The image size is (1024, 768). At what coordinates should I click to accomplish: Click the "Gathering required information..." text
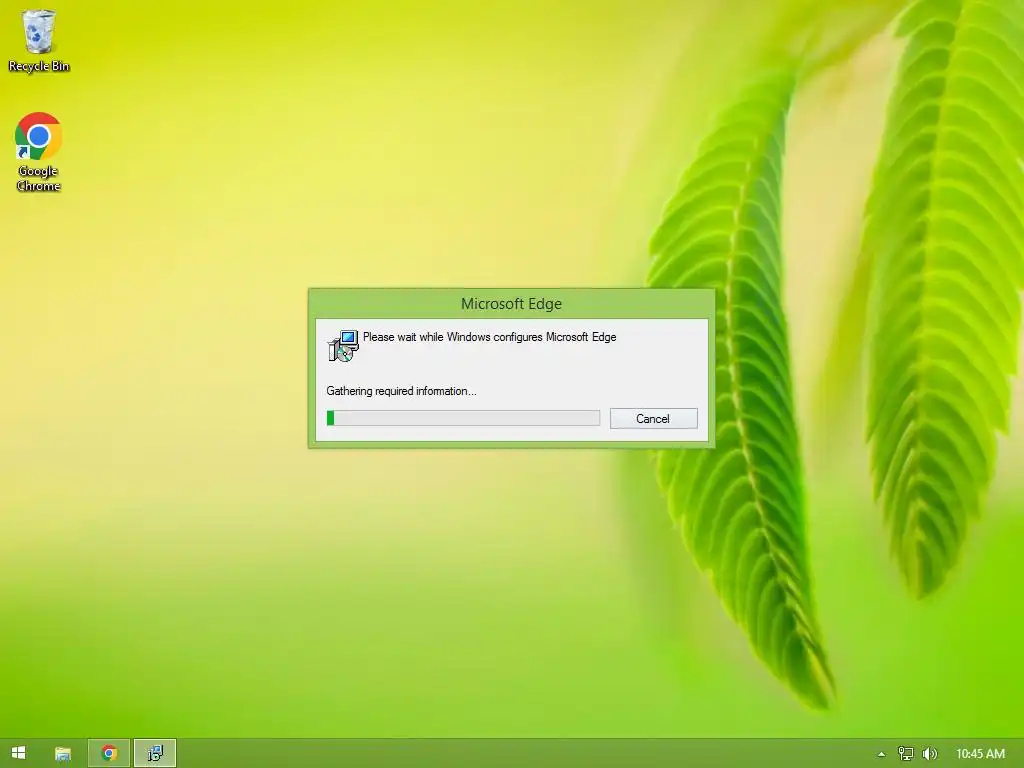(x=401, y=391)
